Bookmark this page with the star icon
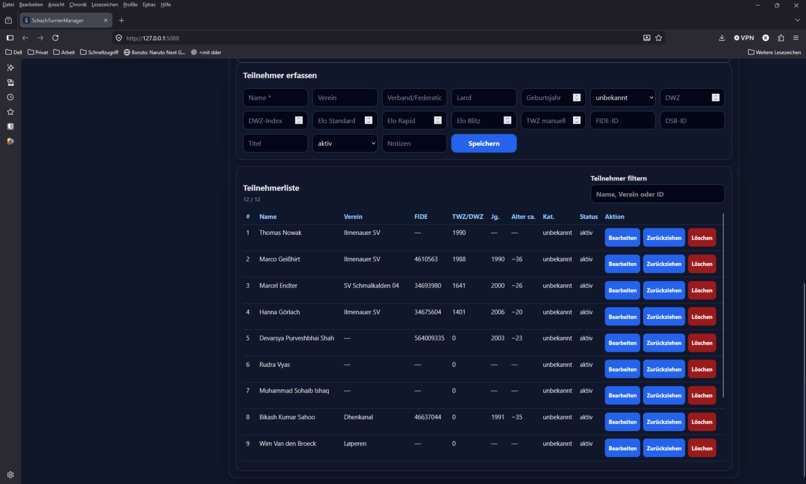The width and height of the screenshot is (806, 484). coord(658,38)
